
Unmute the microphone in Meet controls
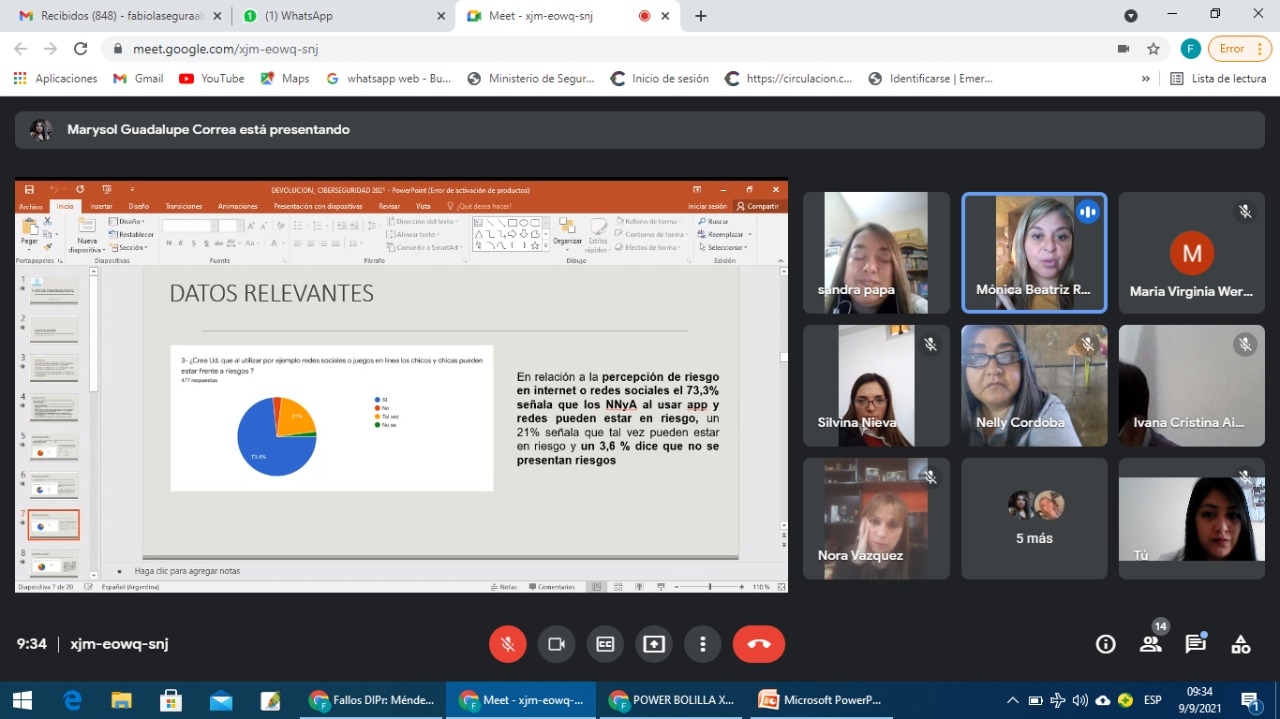(508, 644)
